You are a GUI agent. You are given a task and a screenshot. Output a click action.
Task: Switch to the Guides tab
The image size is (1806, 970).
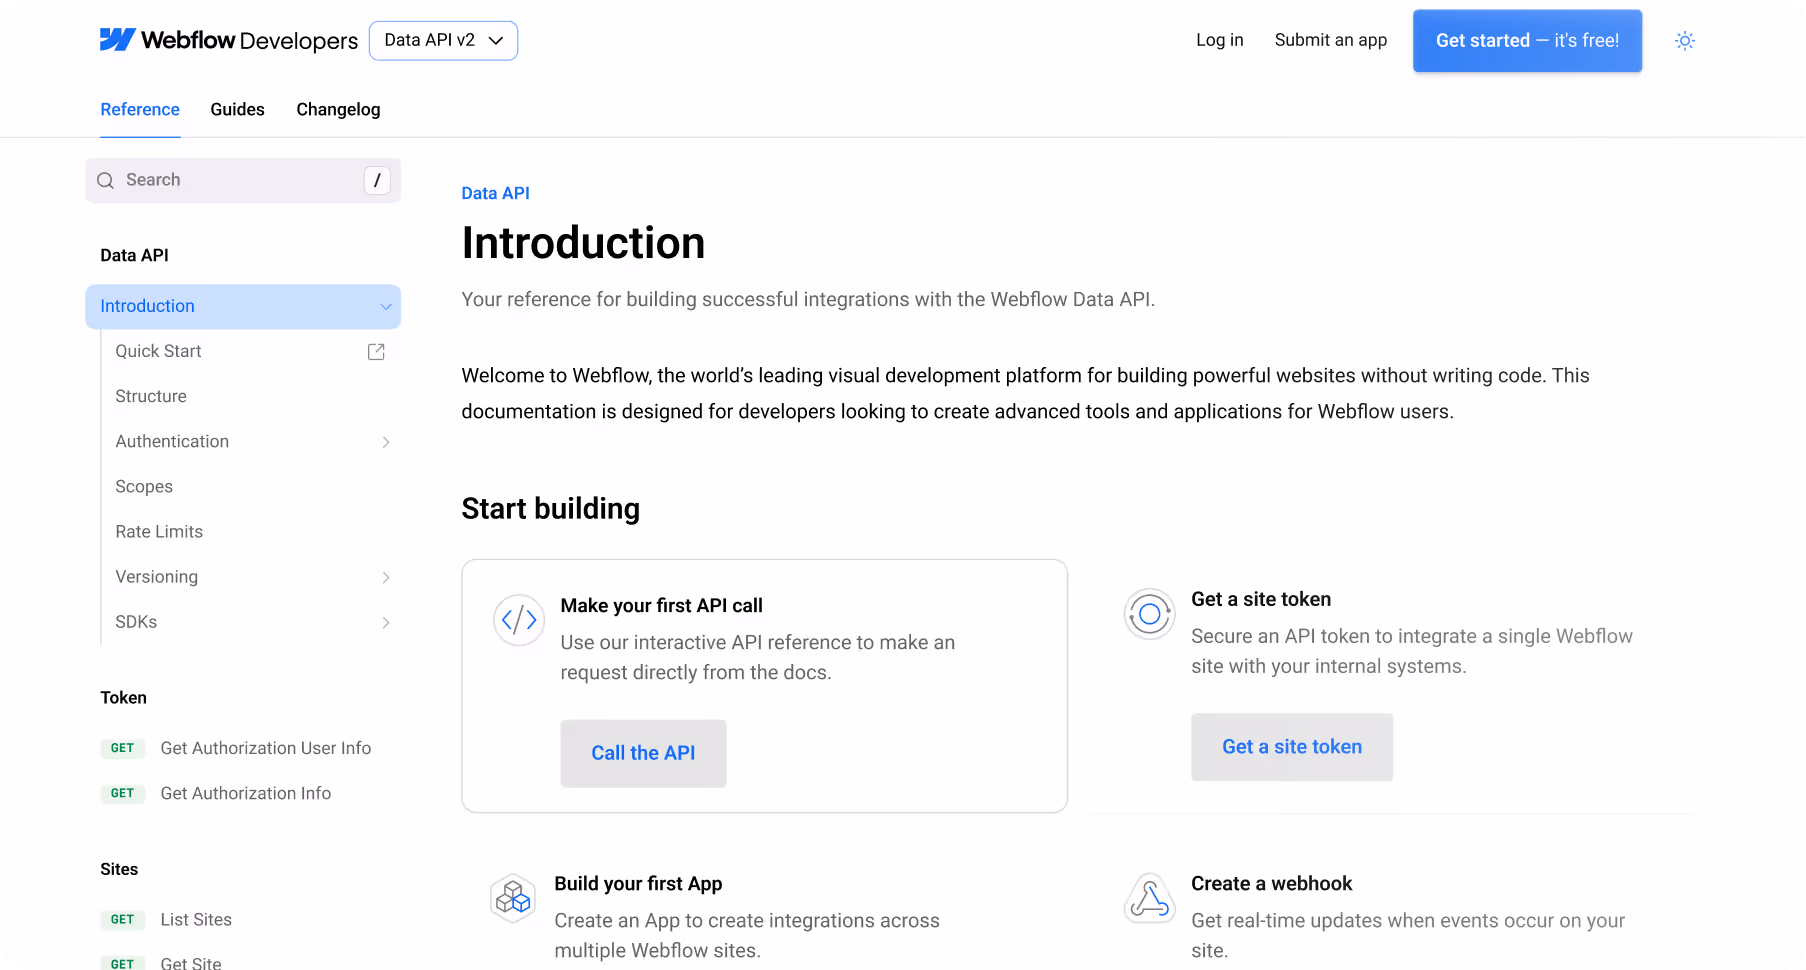[237, 110]
